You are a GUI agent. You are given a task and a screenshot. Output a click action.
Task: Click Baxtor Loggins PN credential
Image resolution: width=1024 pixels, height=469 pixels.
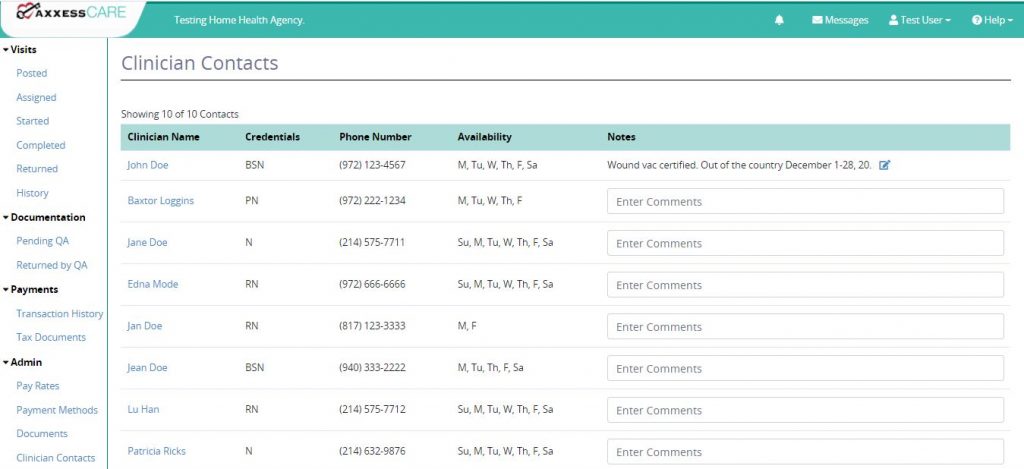pyautogui.click(x=251, y=201)
